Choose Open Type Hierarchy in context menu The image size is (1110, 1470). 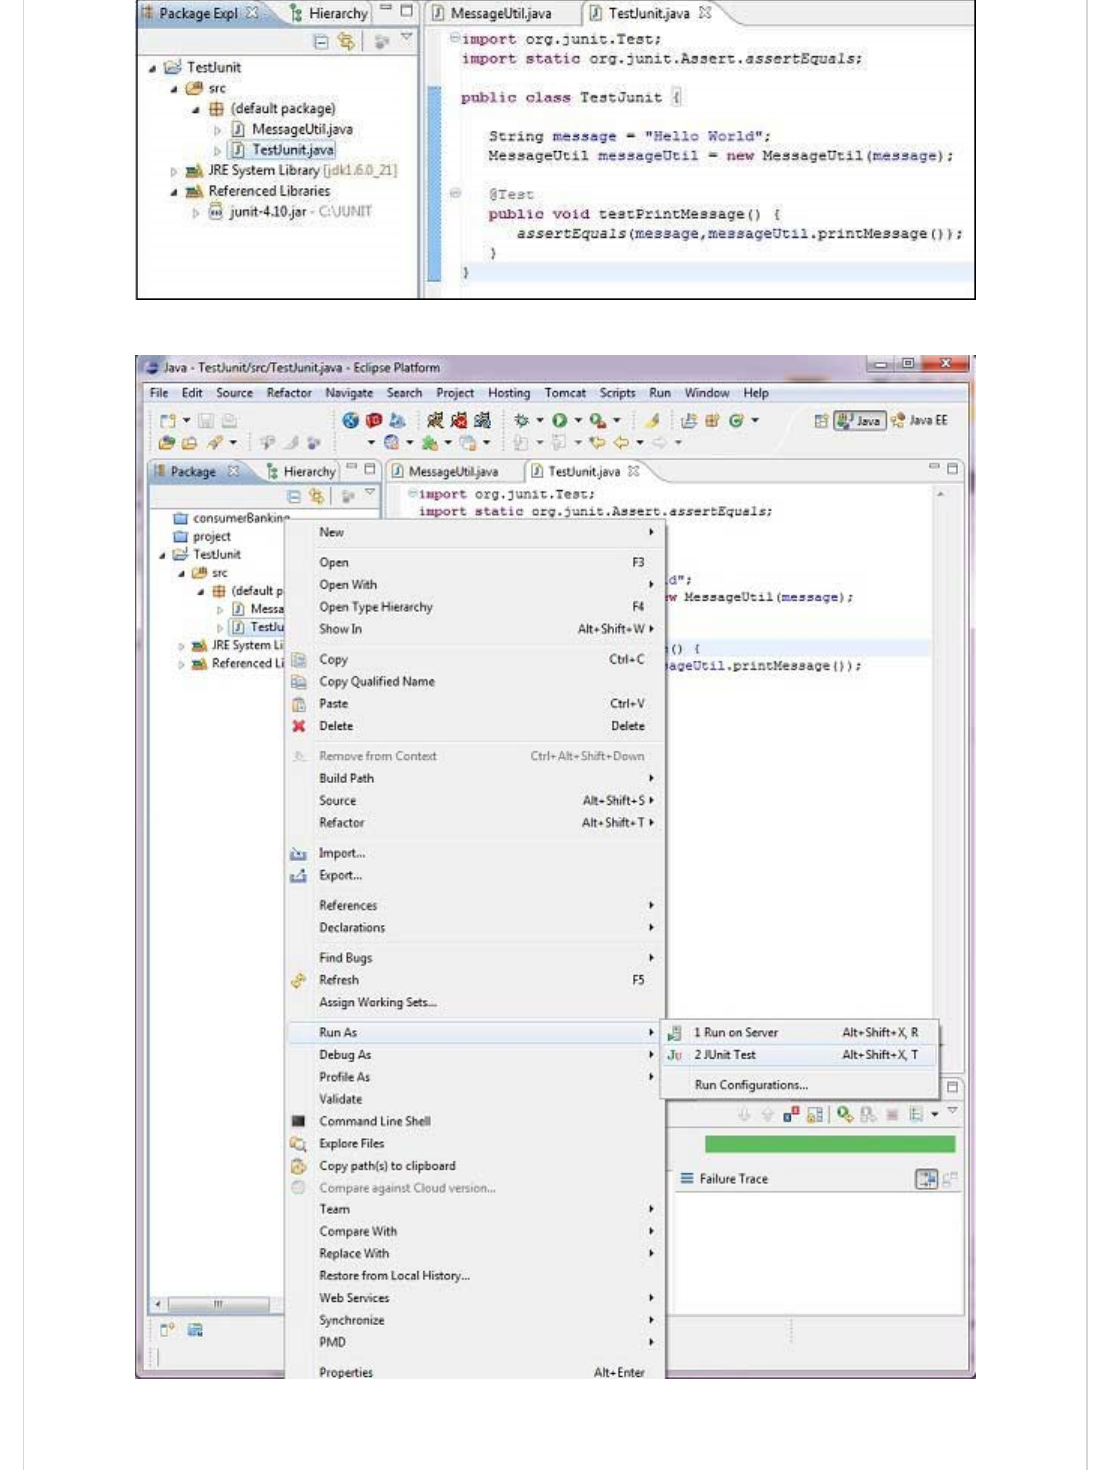tap(475, 607)
